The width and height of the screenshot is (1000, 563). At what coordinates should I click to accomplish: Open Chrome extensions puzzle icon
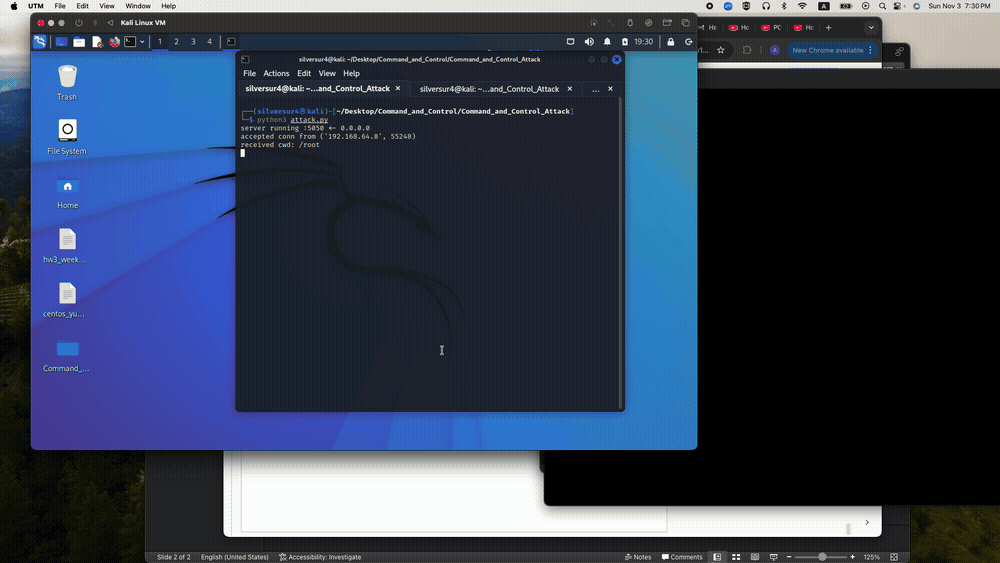click(x=747, y=50)
